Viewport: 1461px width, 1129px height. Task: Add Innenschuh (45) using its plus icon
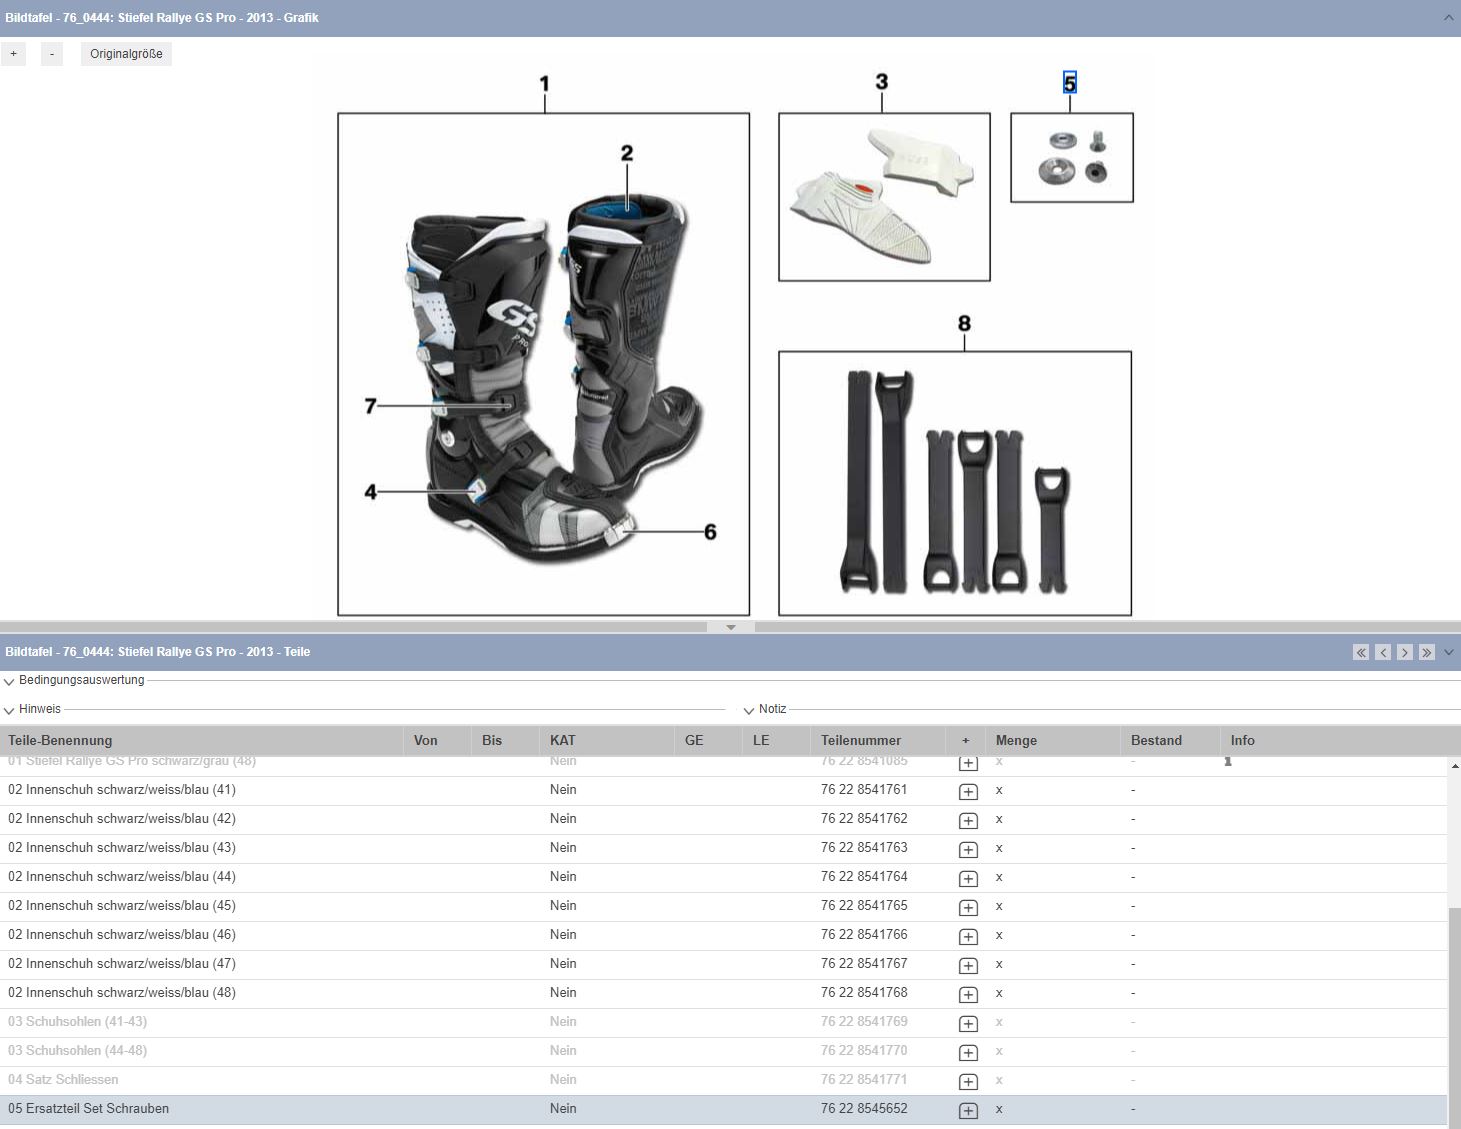click(968, 907)
